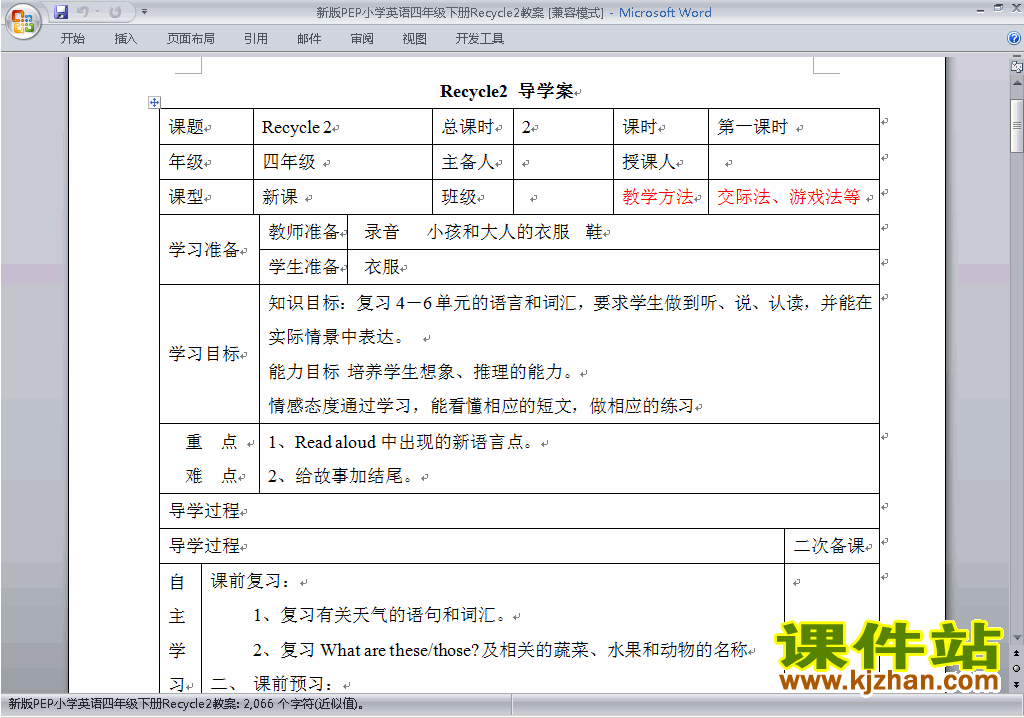
Task: Minimize the Word window
Action: 980,9
